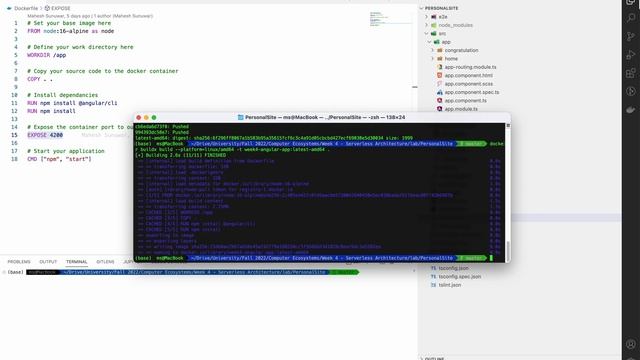
Task: Click EXPOSE in the breadcrumb
Action: (x=60, y=8)
